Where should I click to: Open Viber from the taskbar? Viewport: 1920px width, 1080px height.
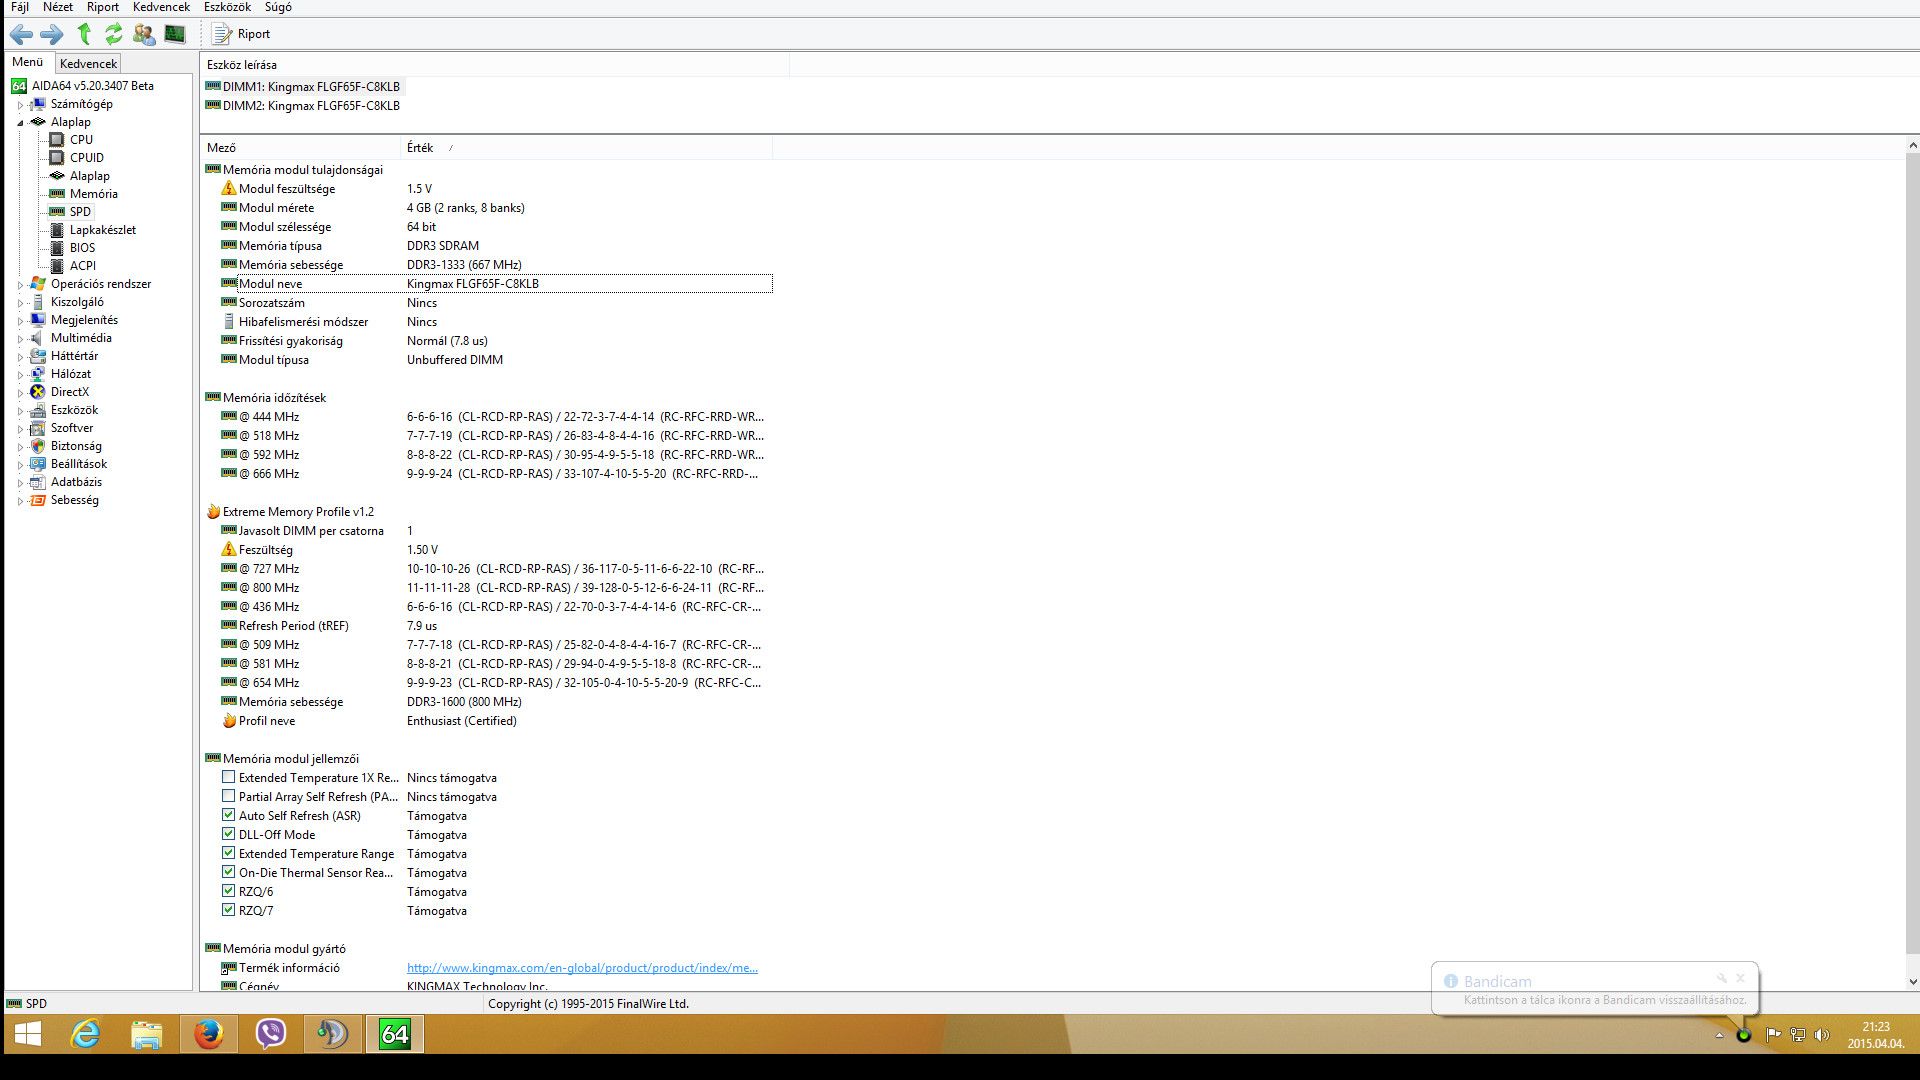tap(270, 1034)
